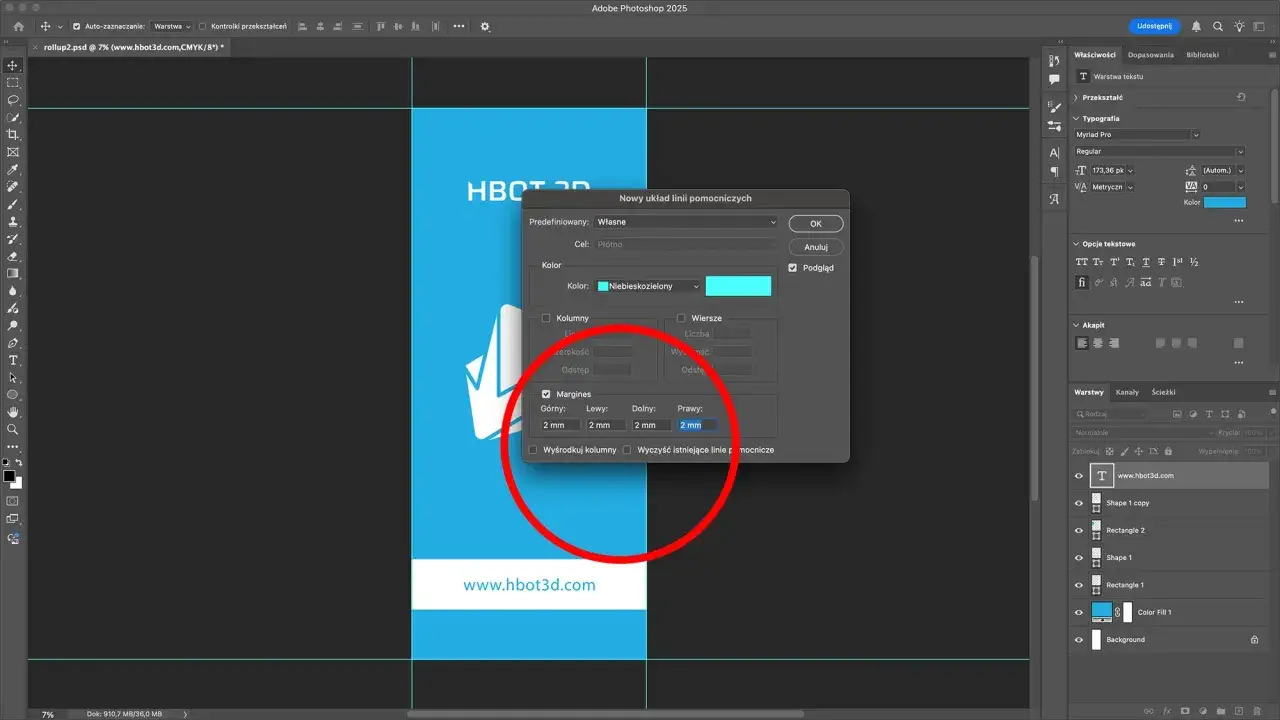Screen dimensions: 1280x720
Task: Select the Move tool
Action: coord(13,64)
